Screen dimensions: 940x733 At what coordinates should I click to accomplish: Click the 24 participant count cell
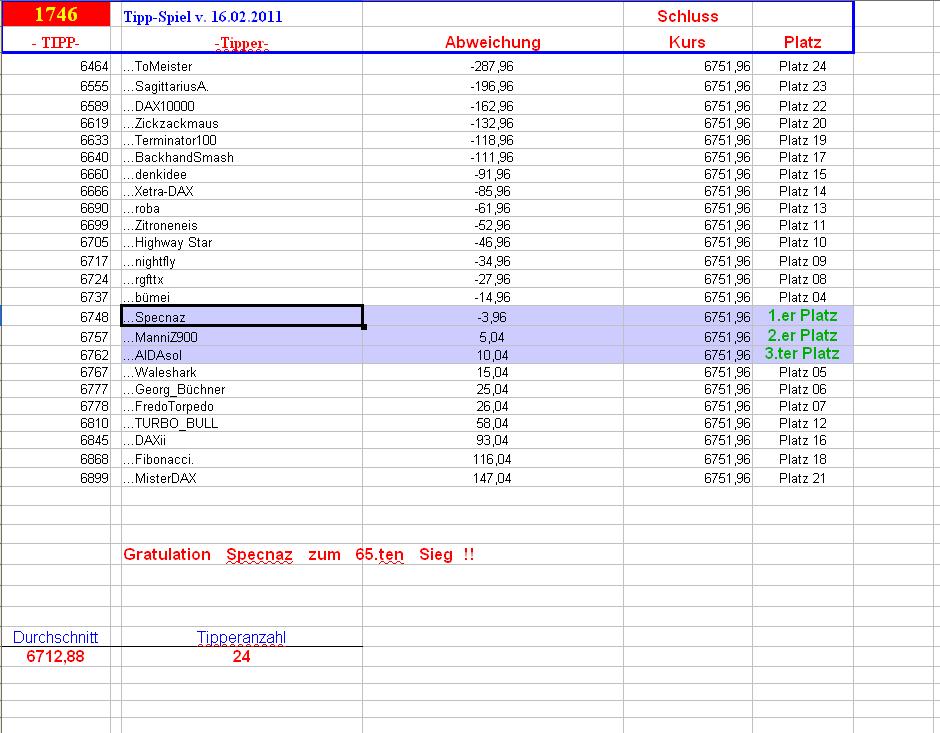tap(241, 656)
